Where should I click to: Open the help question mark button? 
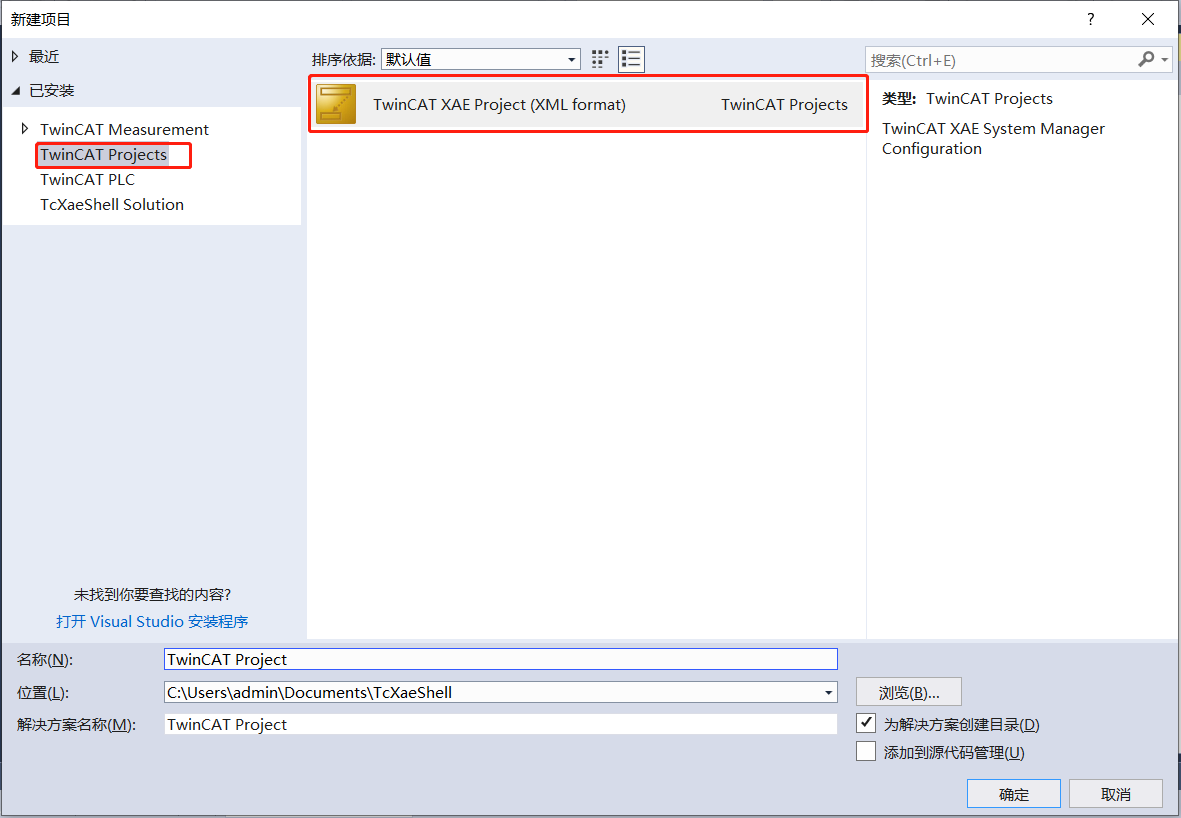1091,20
